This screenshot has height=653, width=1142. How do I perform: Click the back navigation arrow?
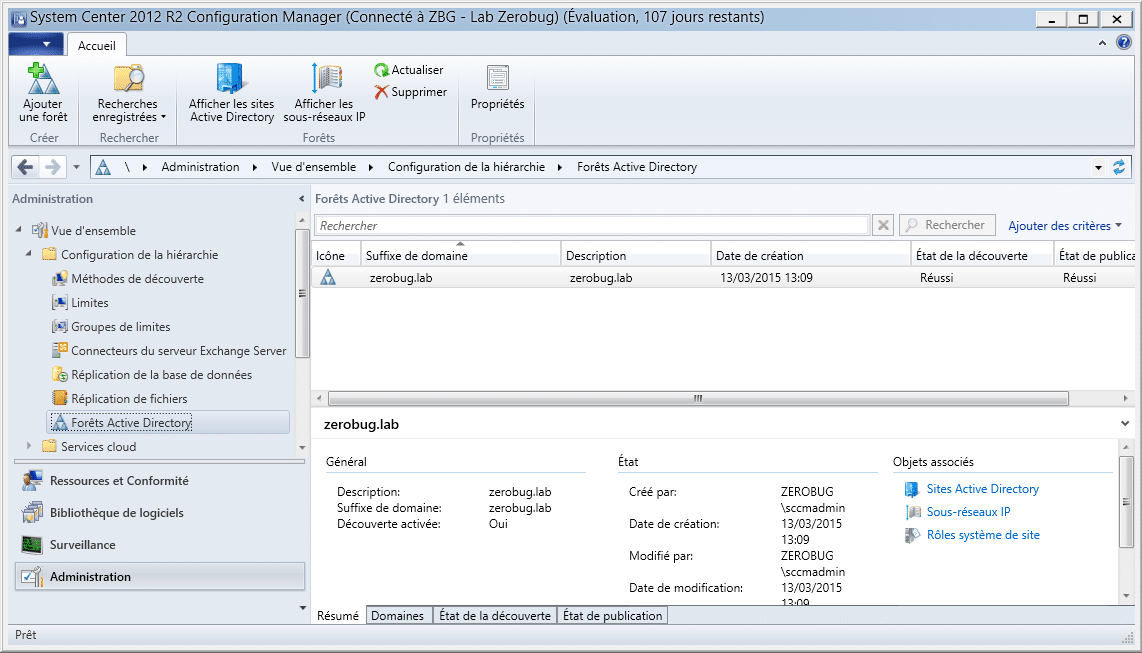tap(26, 167)
